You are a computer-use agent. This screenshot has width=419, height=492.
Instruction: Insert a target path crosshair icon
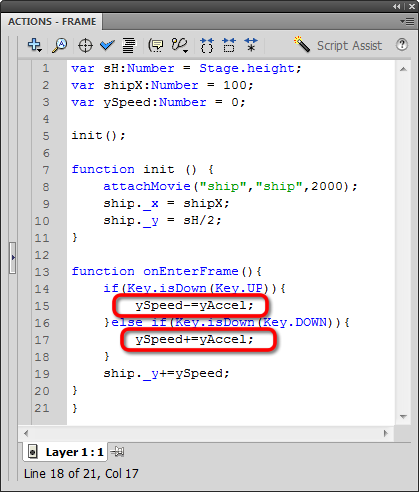coord(85,45)
